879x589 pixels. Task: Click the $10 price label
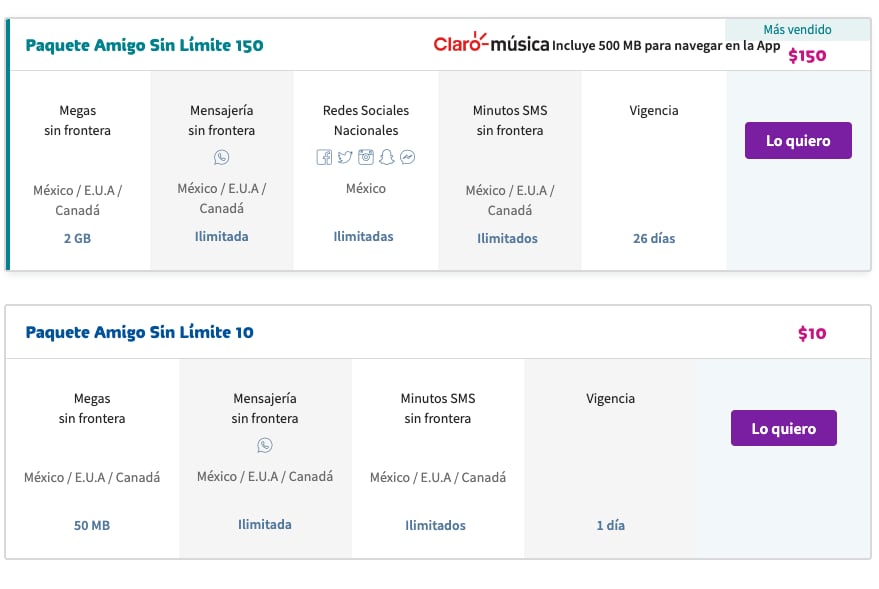(812, 333)
